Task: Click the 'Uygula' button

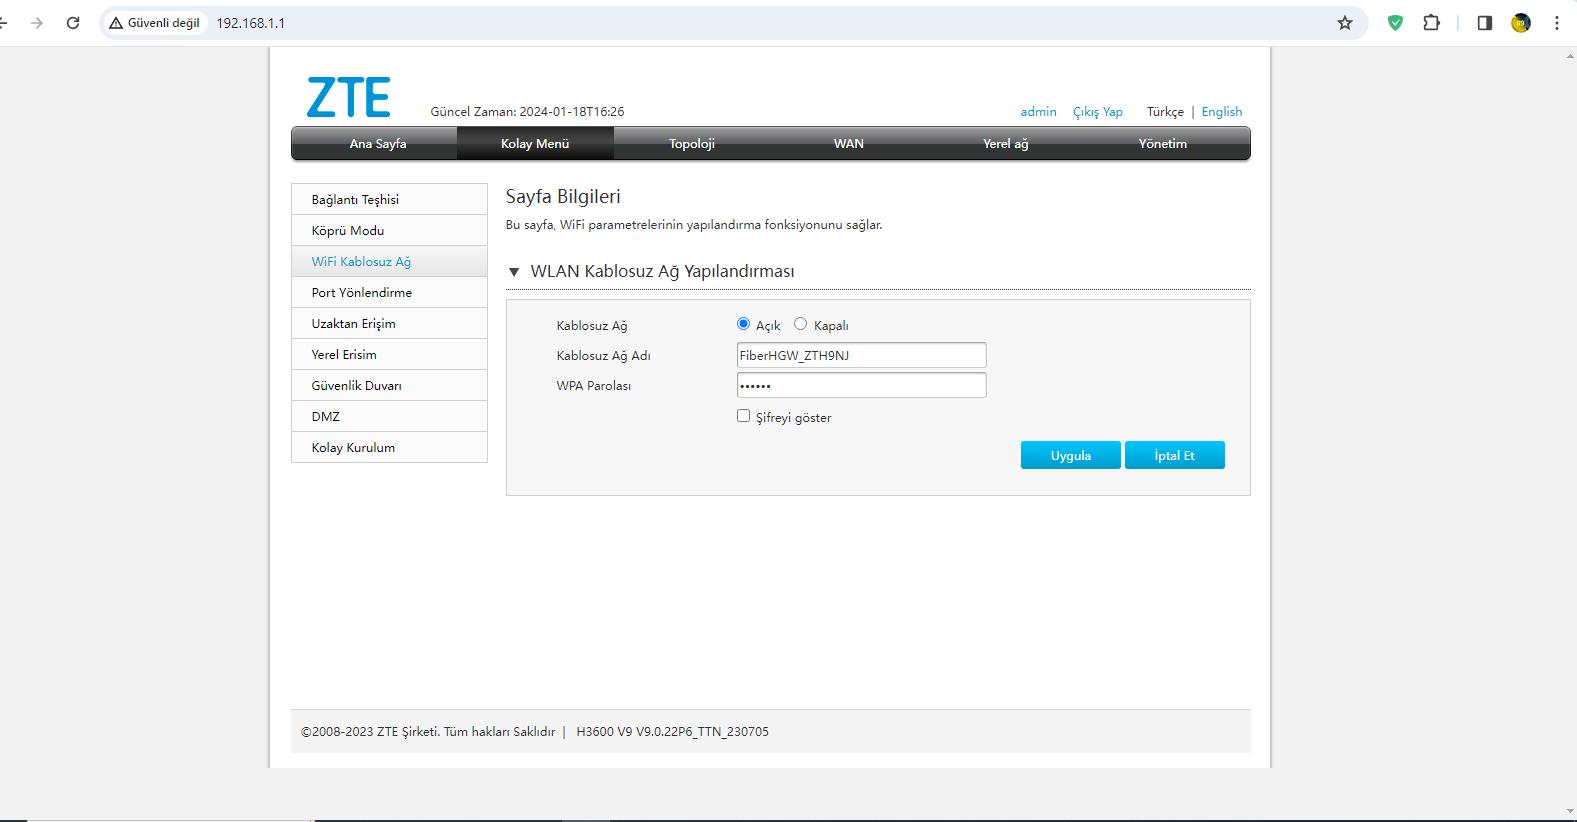Action: [x=1070, y=456]
